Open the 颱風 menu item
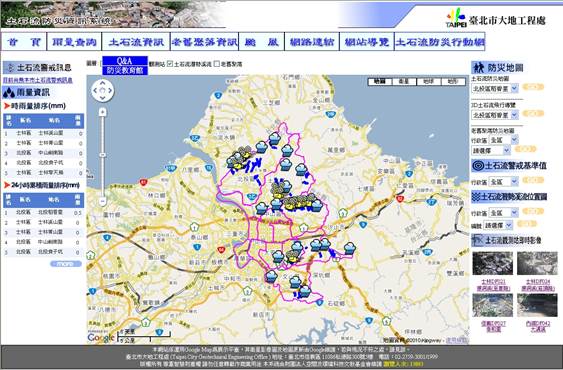Viewport: 563px width, 370px height. (x=262, y=42)
